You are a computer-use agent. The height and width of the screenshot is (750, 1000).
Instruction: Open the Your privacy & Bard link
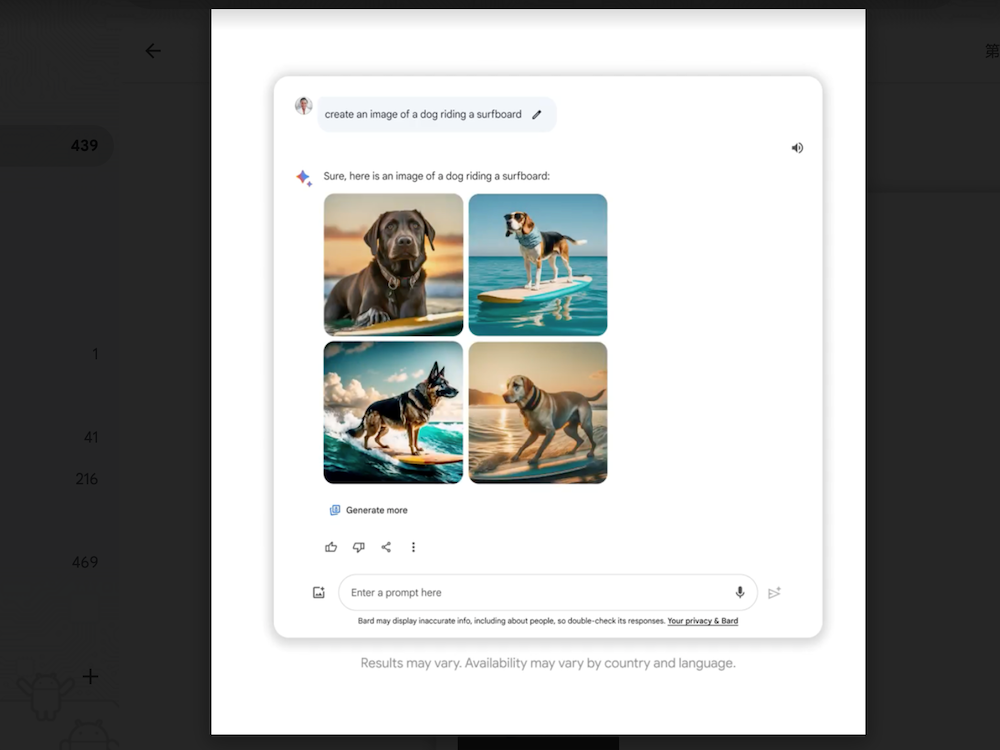(x=702, y=621)
